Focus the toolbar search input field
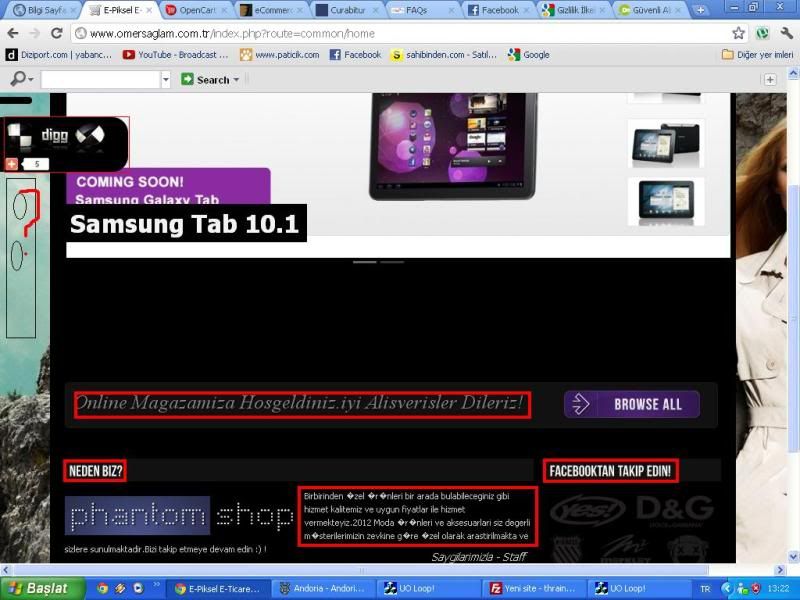This screenshot has height=600, width=800. (101, 80)
